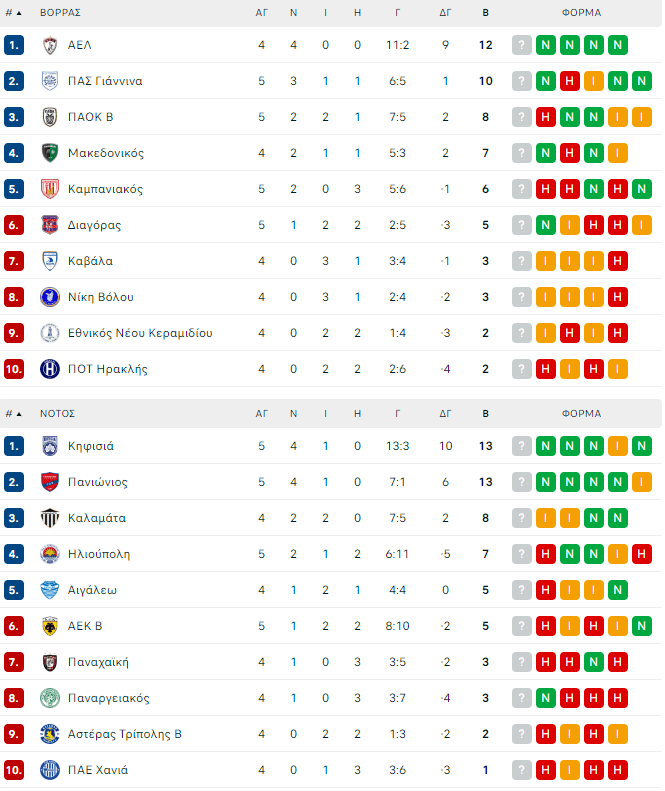Image resolution: width=665 pixels, height=791 pixels.
Task: Open the ΠΑΣ Γιάννινα team page
Action: click(105, 81)
